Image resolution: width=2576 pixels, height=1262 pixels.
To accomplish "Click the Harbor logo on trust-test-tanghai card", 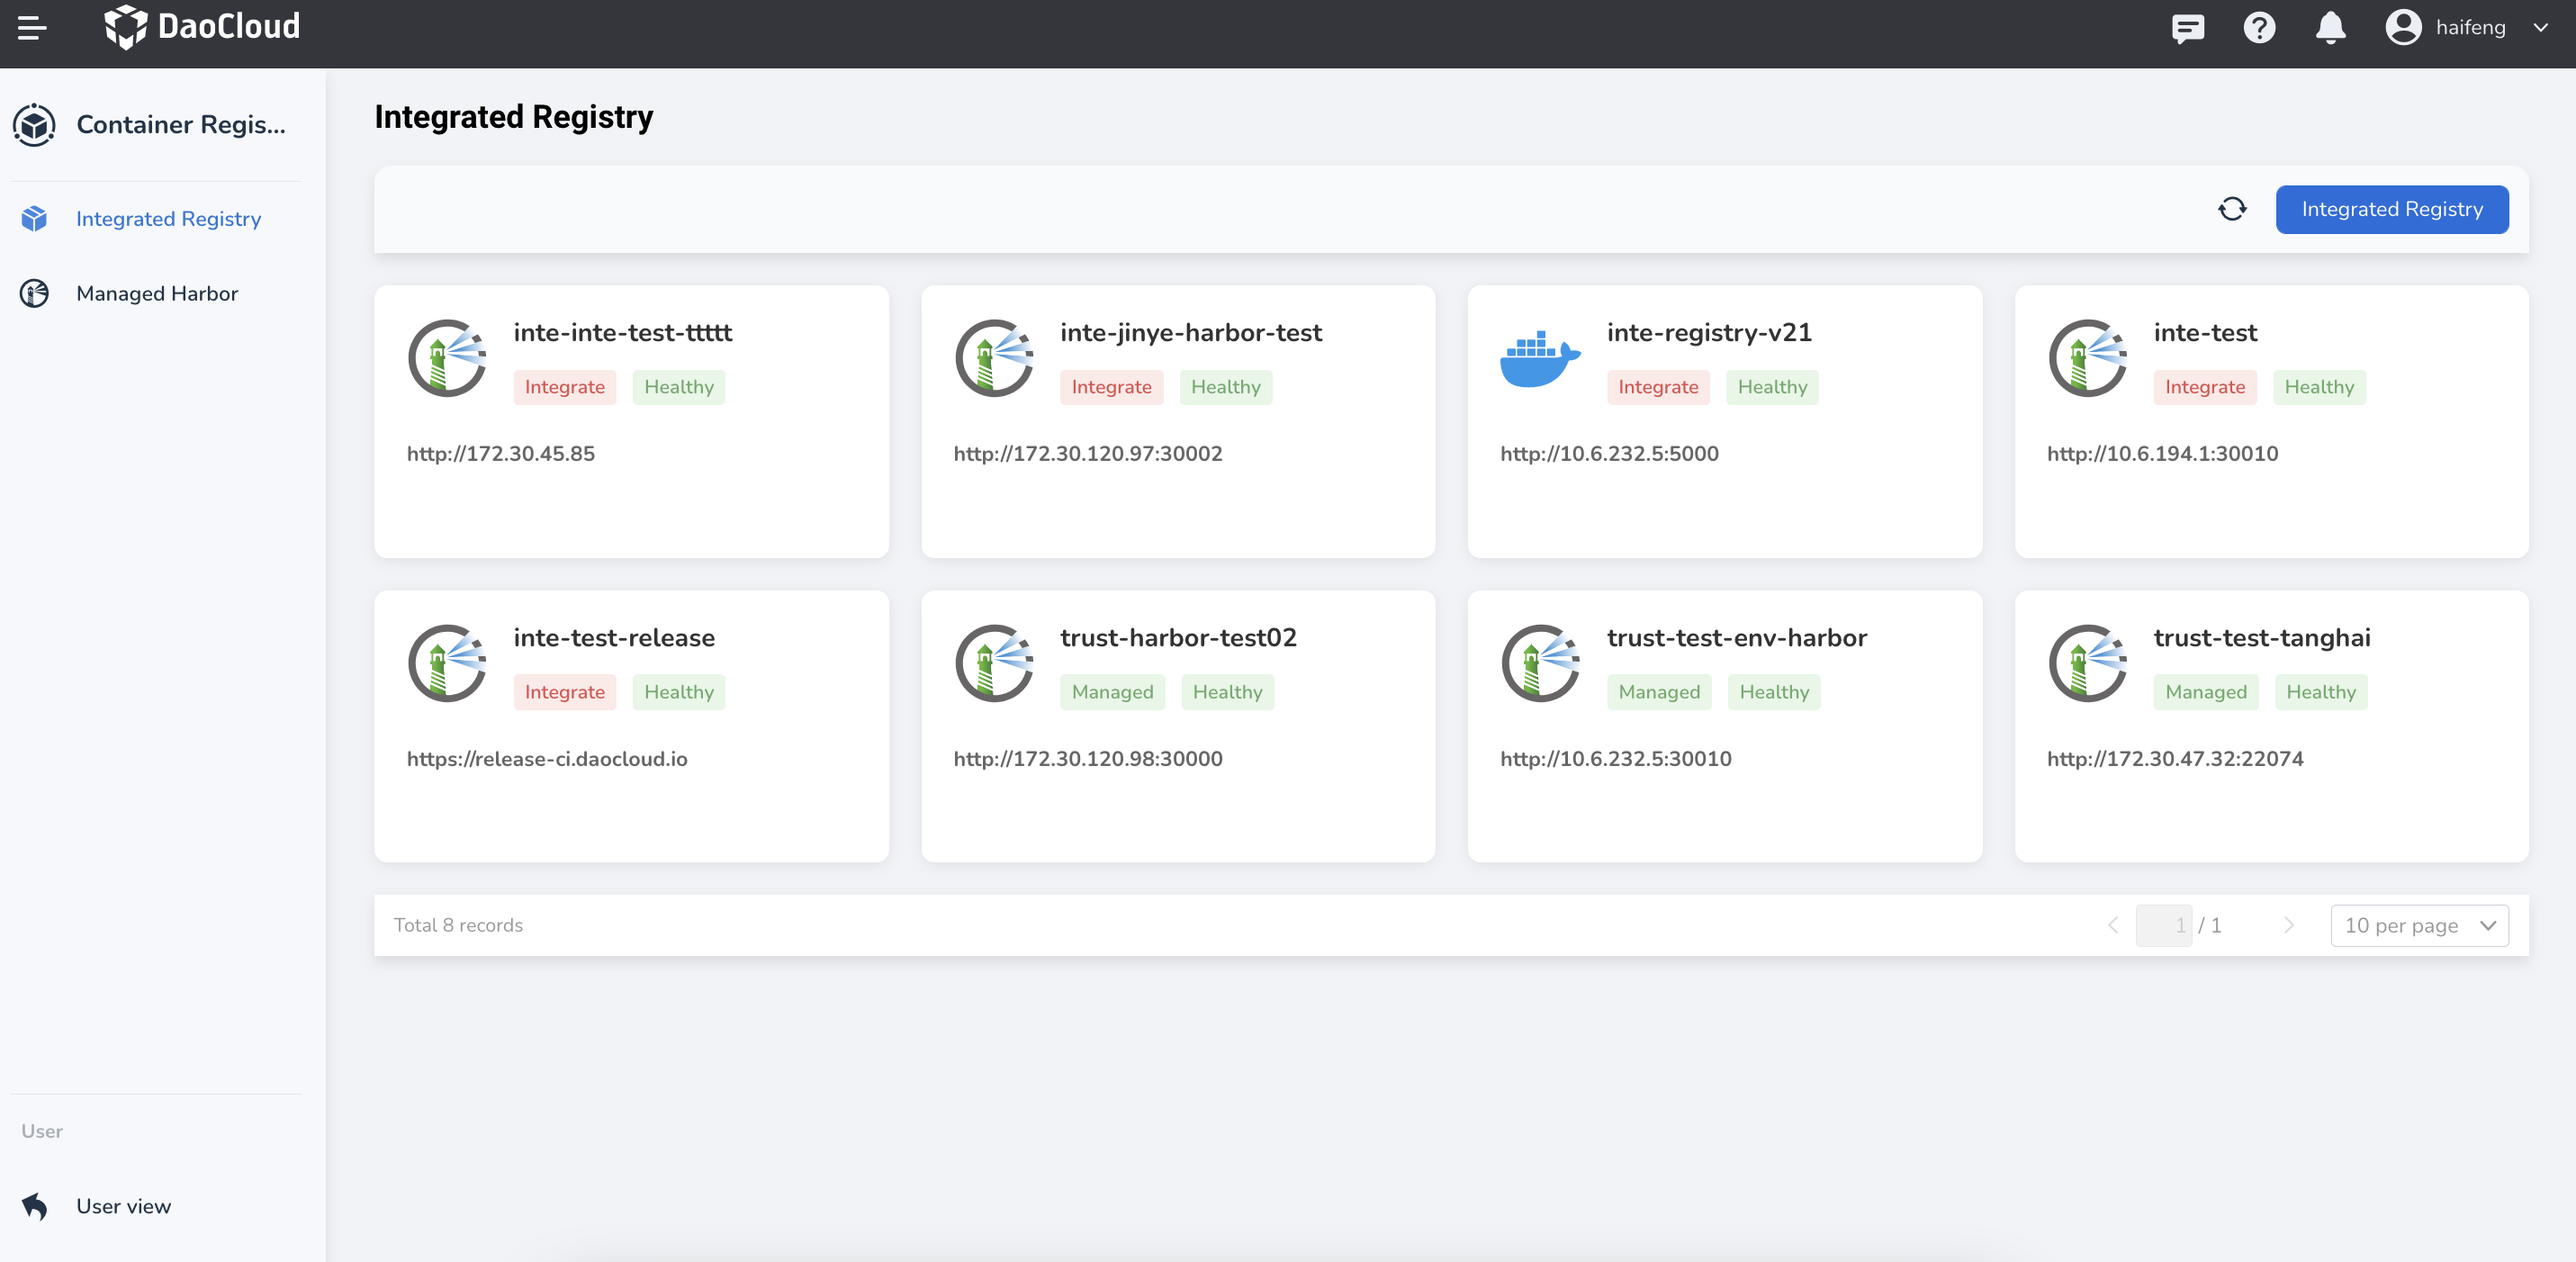I will point(2087,663).
